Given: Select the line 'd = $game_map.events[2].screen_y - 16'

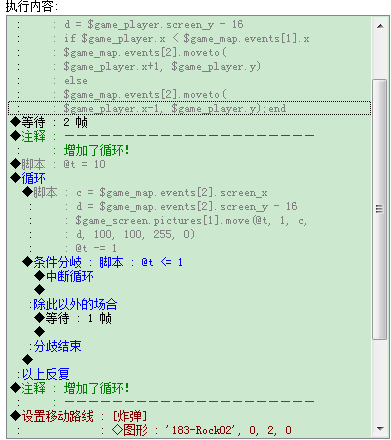Looking at the screenshot, I should (x=187, y=206).
